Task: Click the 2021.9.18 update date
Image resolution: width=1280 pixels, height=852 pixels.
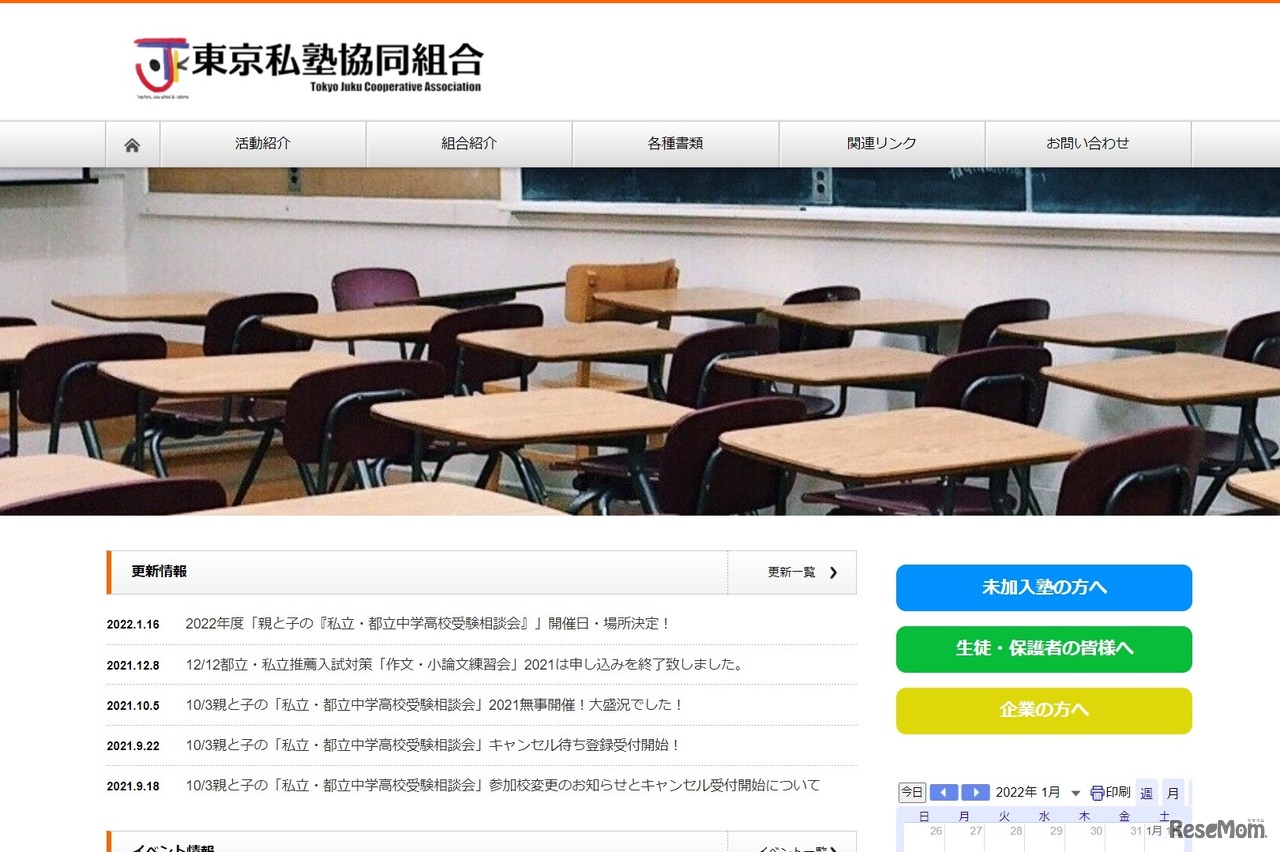Action: point(133,787)
